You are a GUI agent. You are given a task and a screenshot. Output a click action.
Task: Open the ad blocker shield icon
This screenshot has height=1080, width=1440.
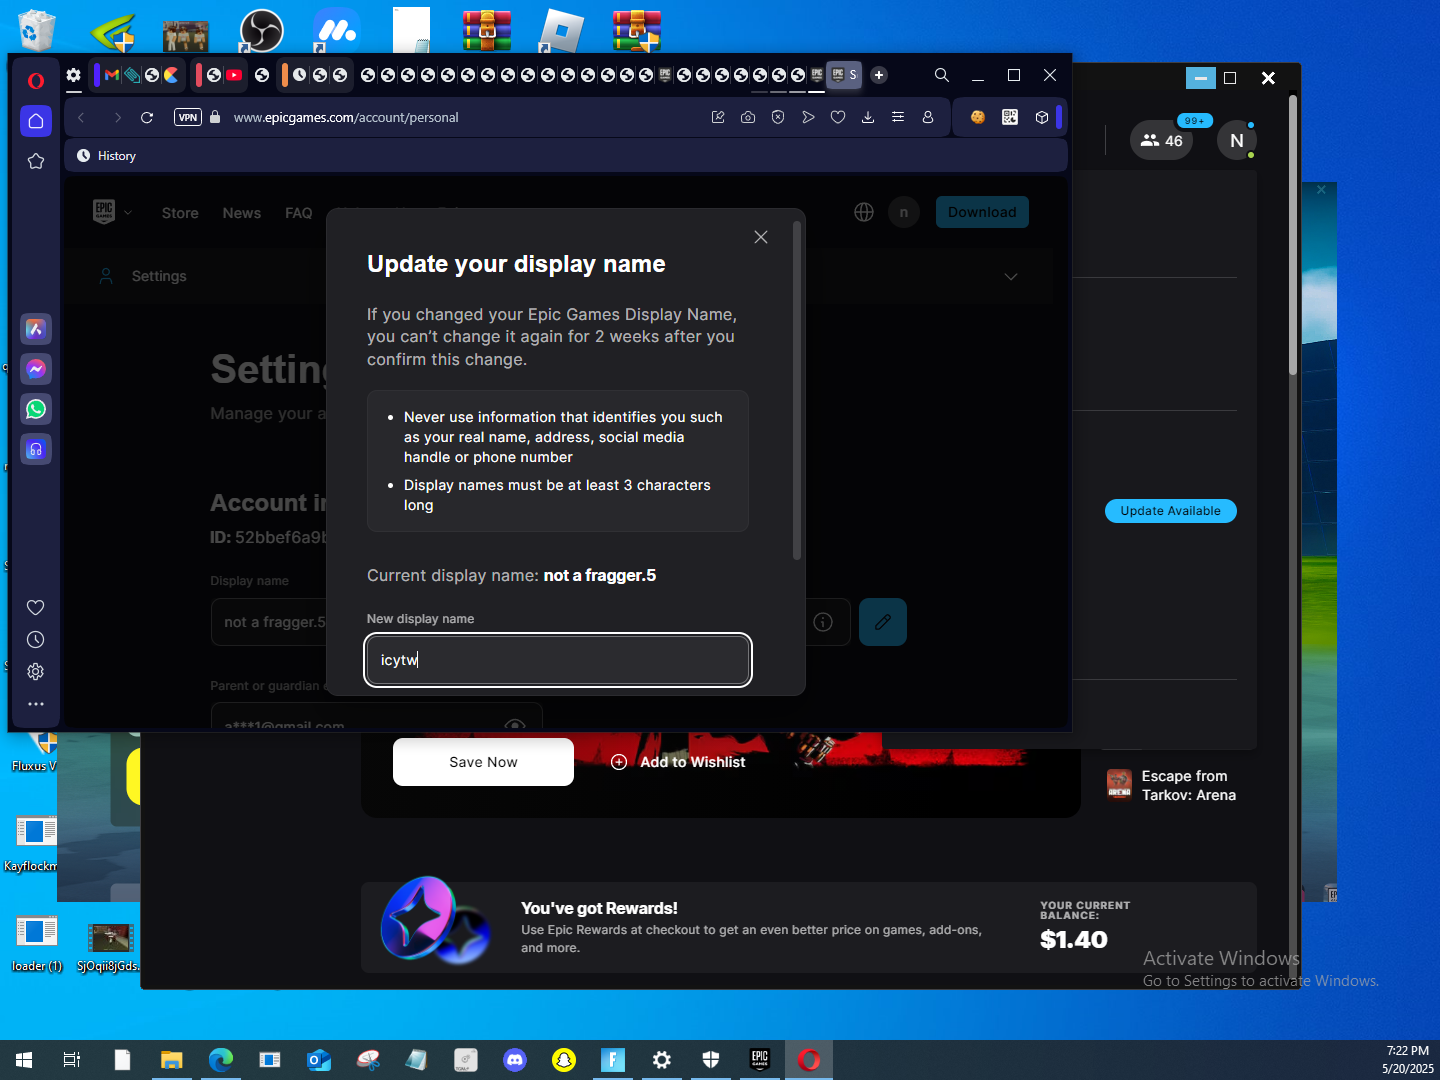(x=778, y=117)
